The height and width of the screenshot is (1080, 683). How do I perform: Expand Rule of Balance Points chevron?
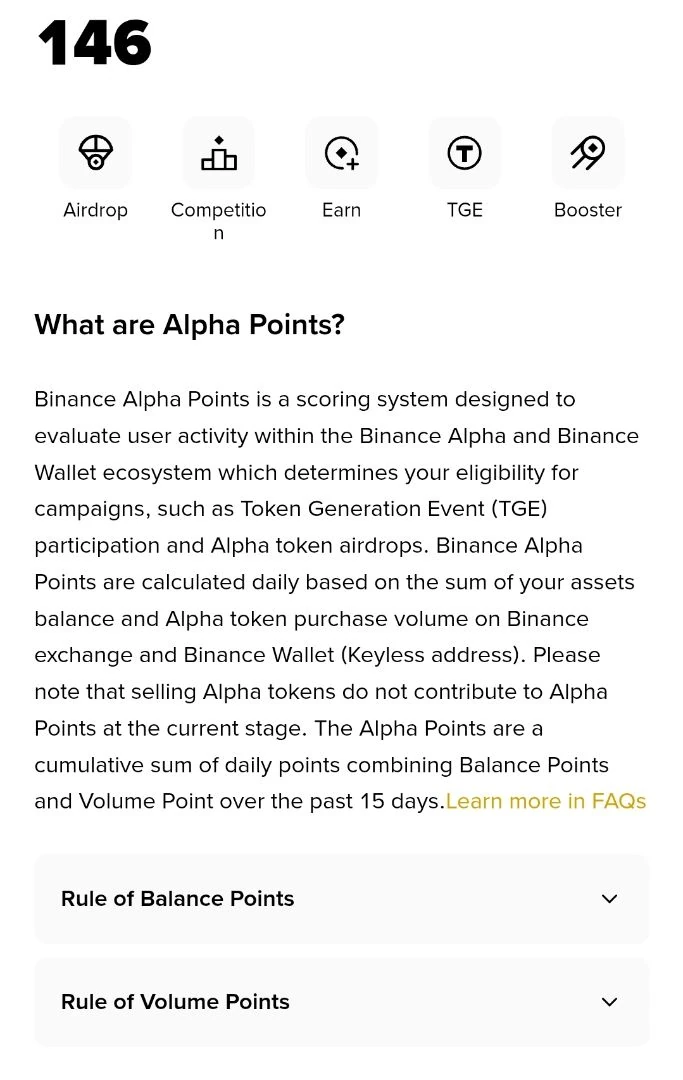(x=609, y=899)
